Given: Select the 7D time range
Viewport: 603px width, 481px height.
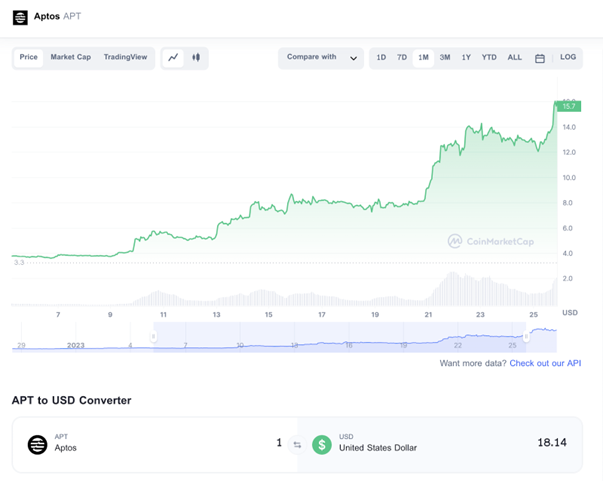Looking at the screenshot, I should (x=402, y=58).
